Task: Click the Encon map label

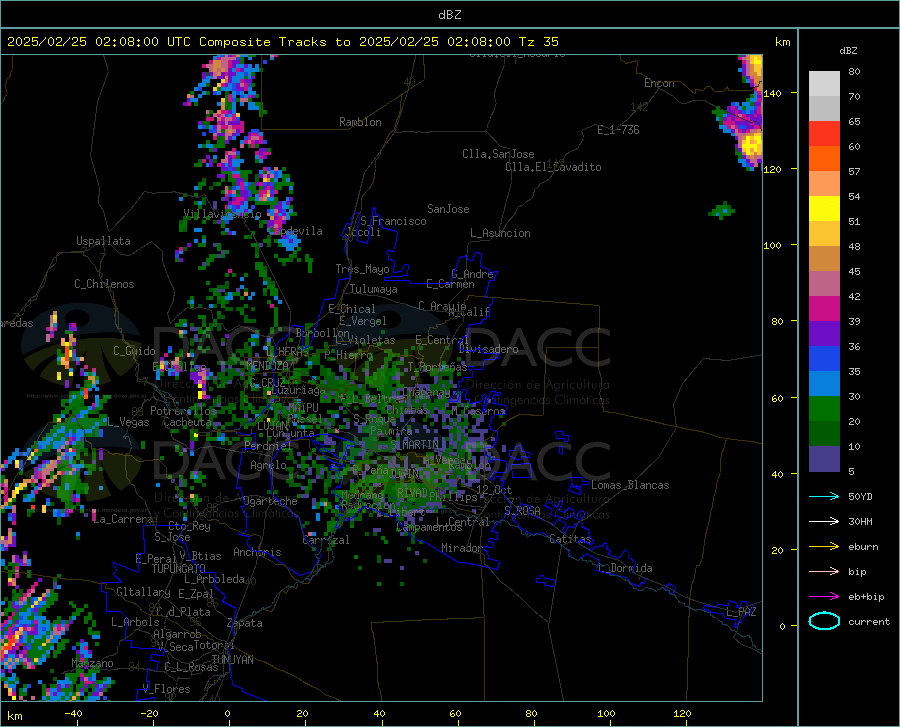Action: 659,83
